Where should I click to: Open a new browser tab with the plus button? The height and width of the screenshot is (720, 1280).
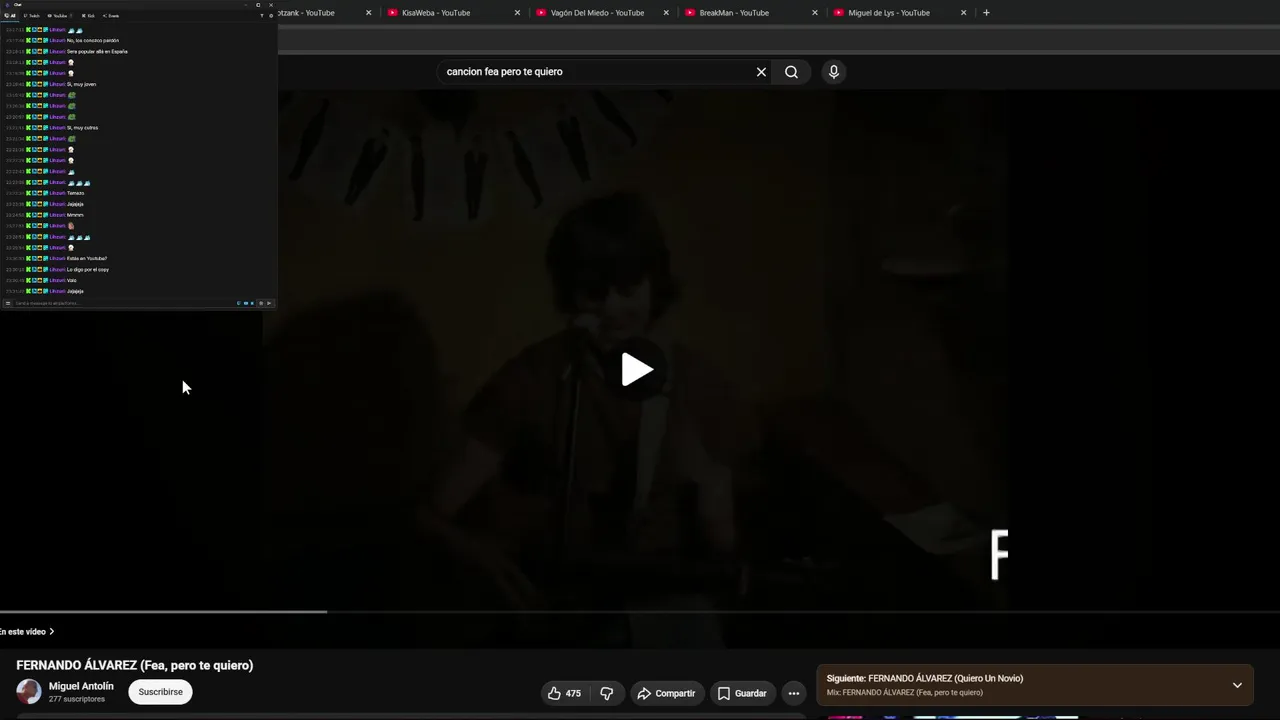[x=986, y=13]
